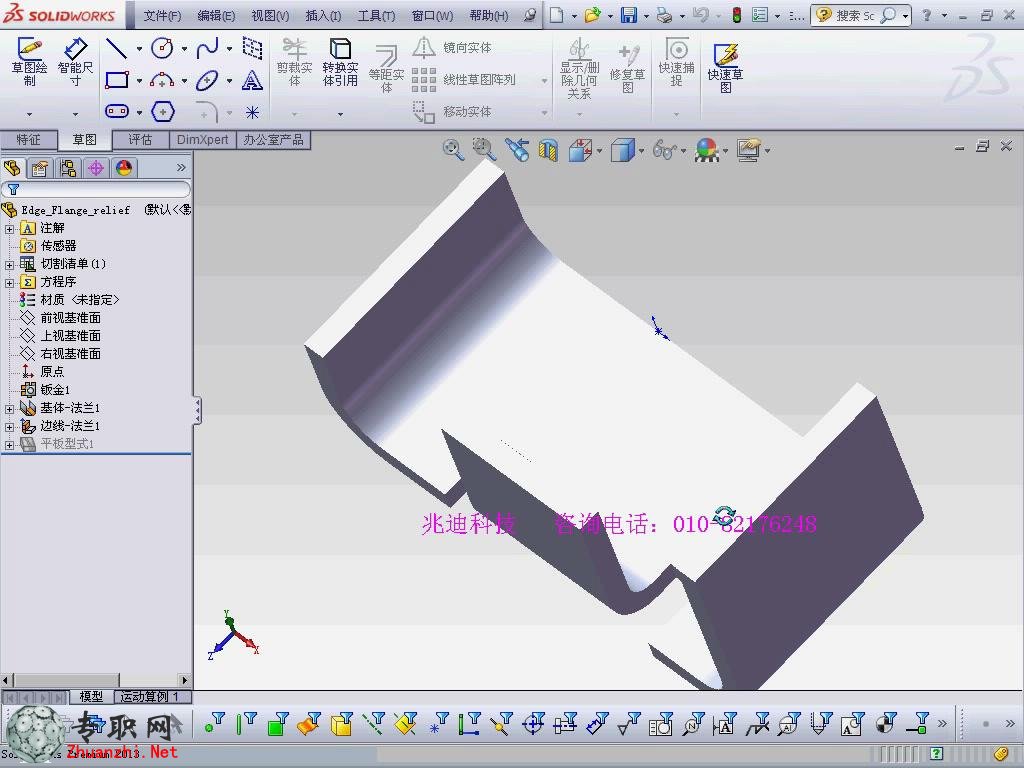The height and width of the screenshot is (768, 1024).
Task: Expand the 注解 tree node
Action: [9, 229]
